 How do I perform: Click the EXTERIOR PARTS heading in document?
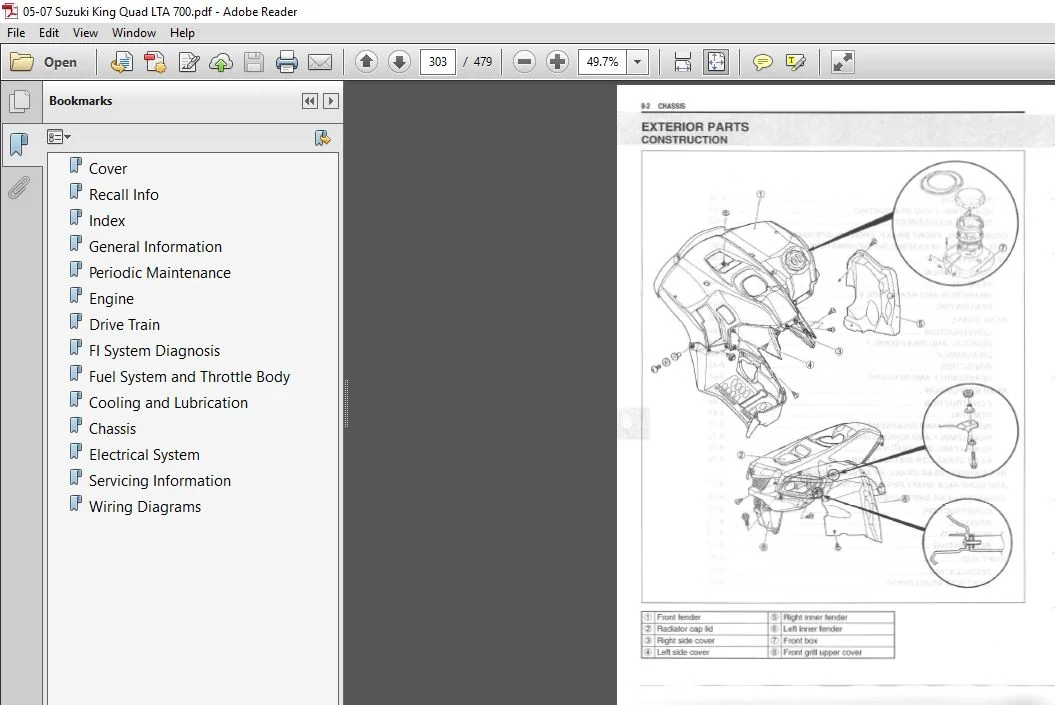[695, 127]
